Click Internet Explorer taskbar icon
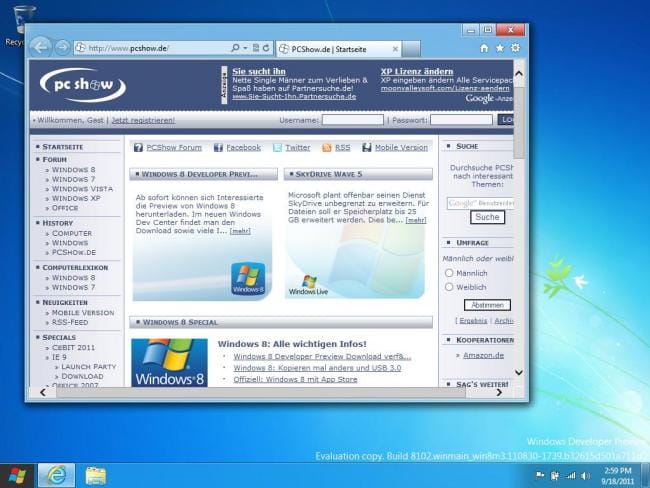Viewport: 650px width, 488px height. click(57, 475)
